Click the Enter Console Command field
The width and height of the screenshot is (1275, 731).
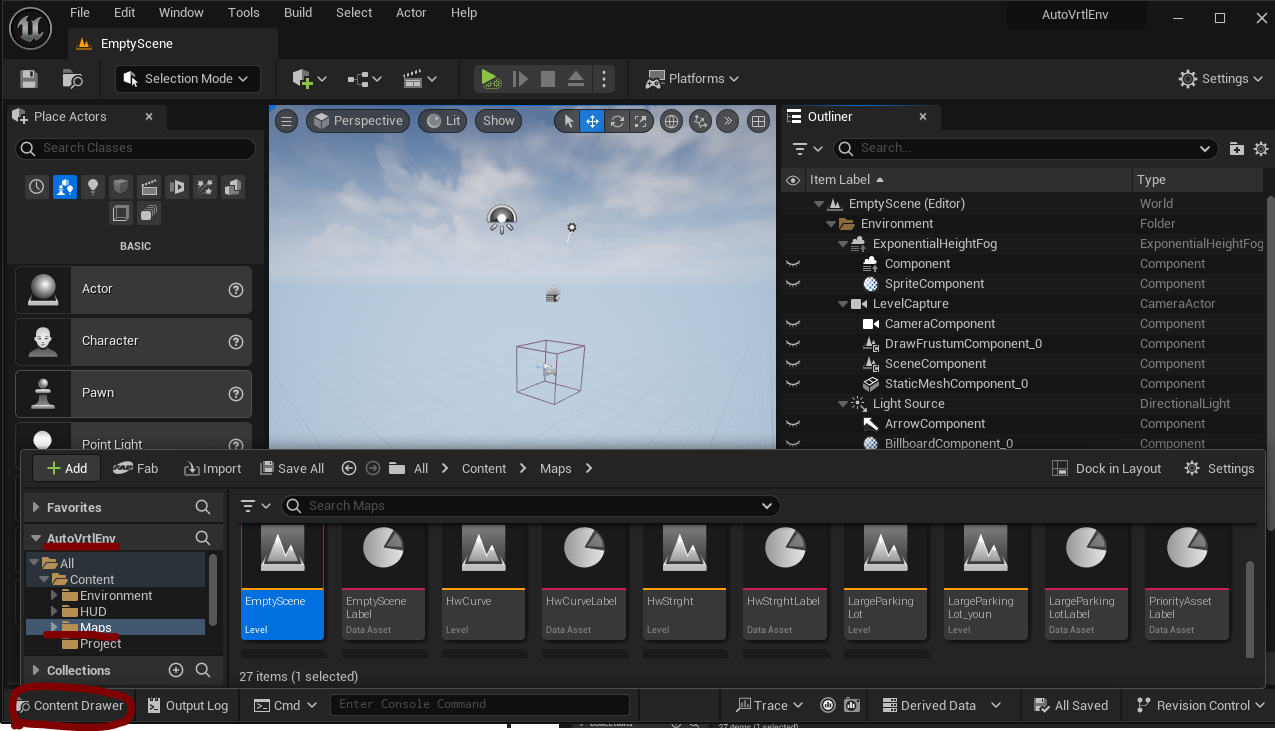click(x=480, y=704)
